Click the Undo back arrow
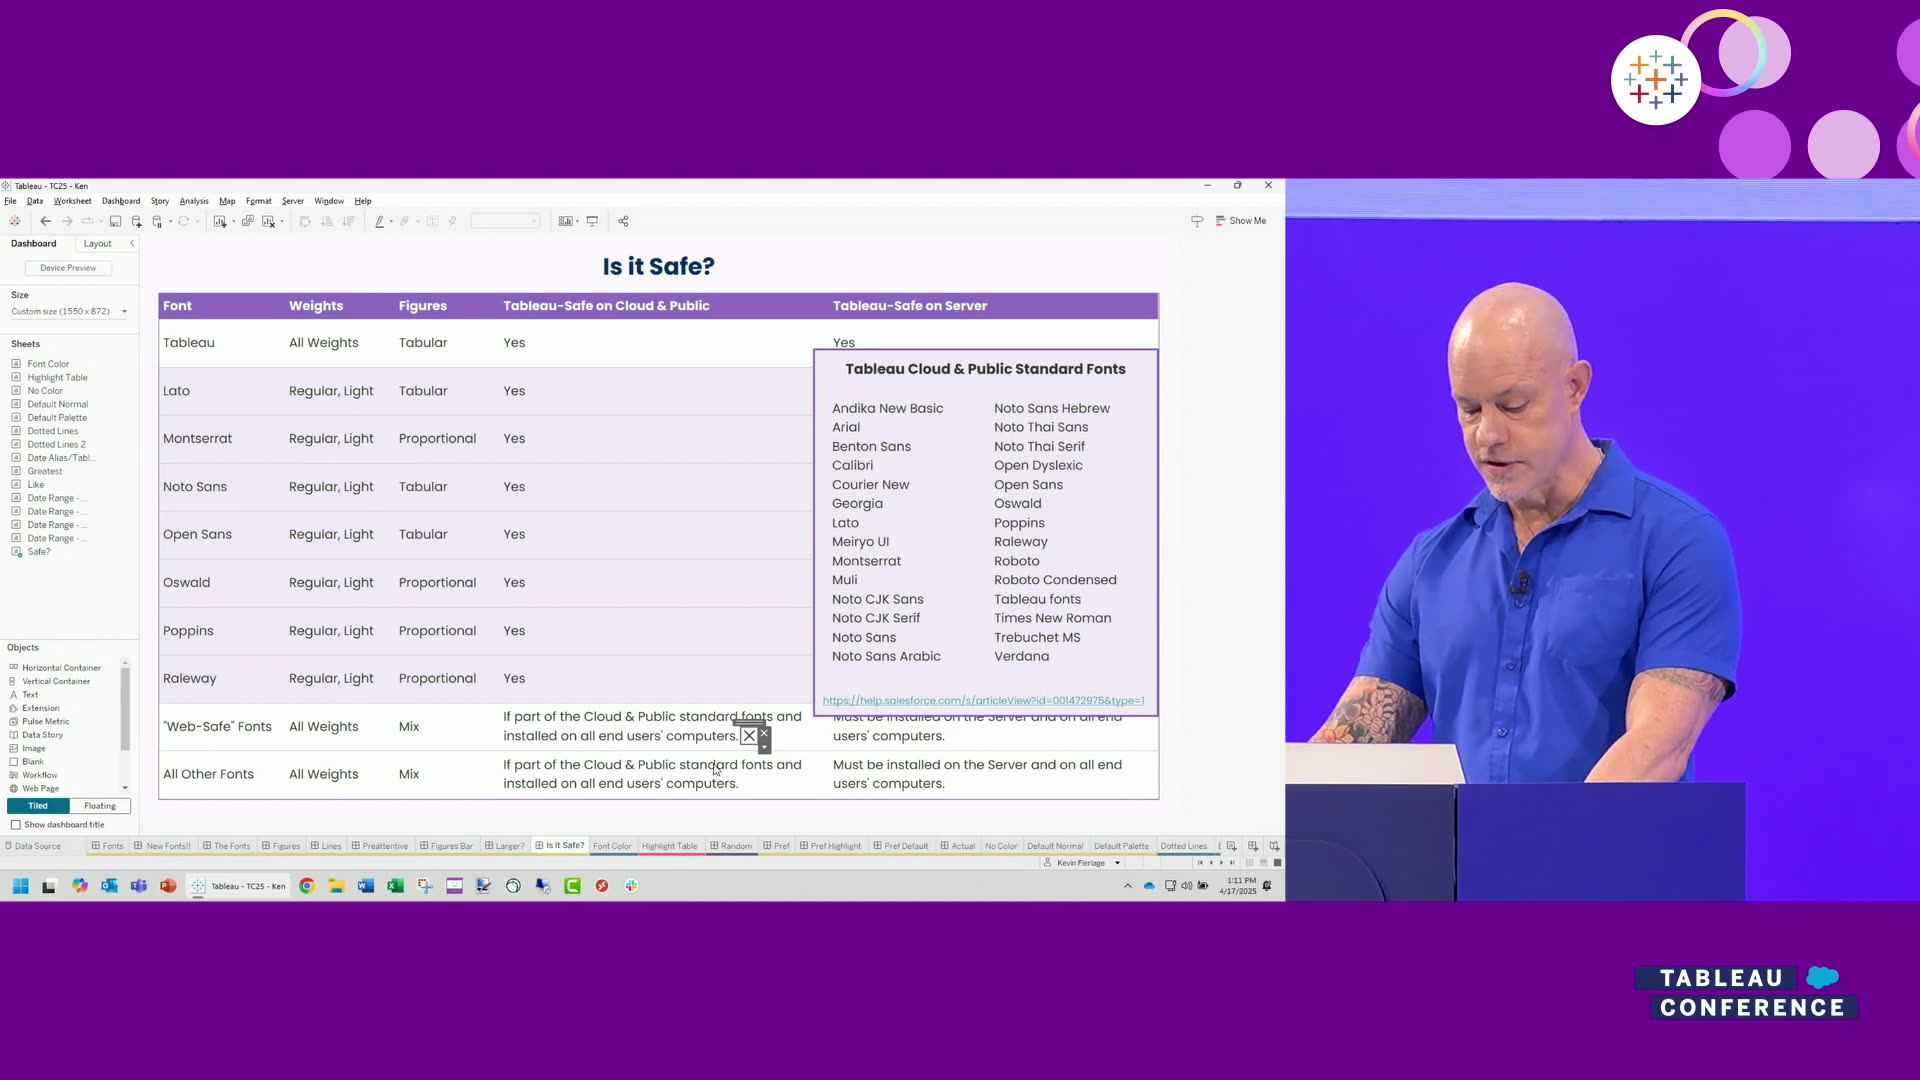Screen dimensions: 1920x1080 pyautogui.click(x=45, y=221)
